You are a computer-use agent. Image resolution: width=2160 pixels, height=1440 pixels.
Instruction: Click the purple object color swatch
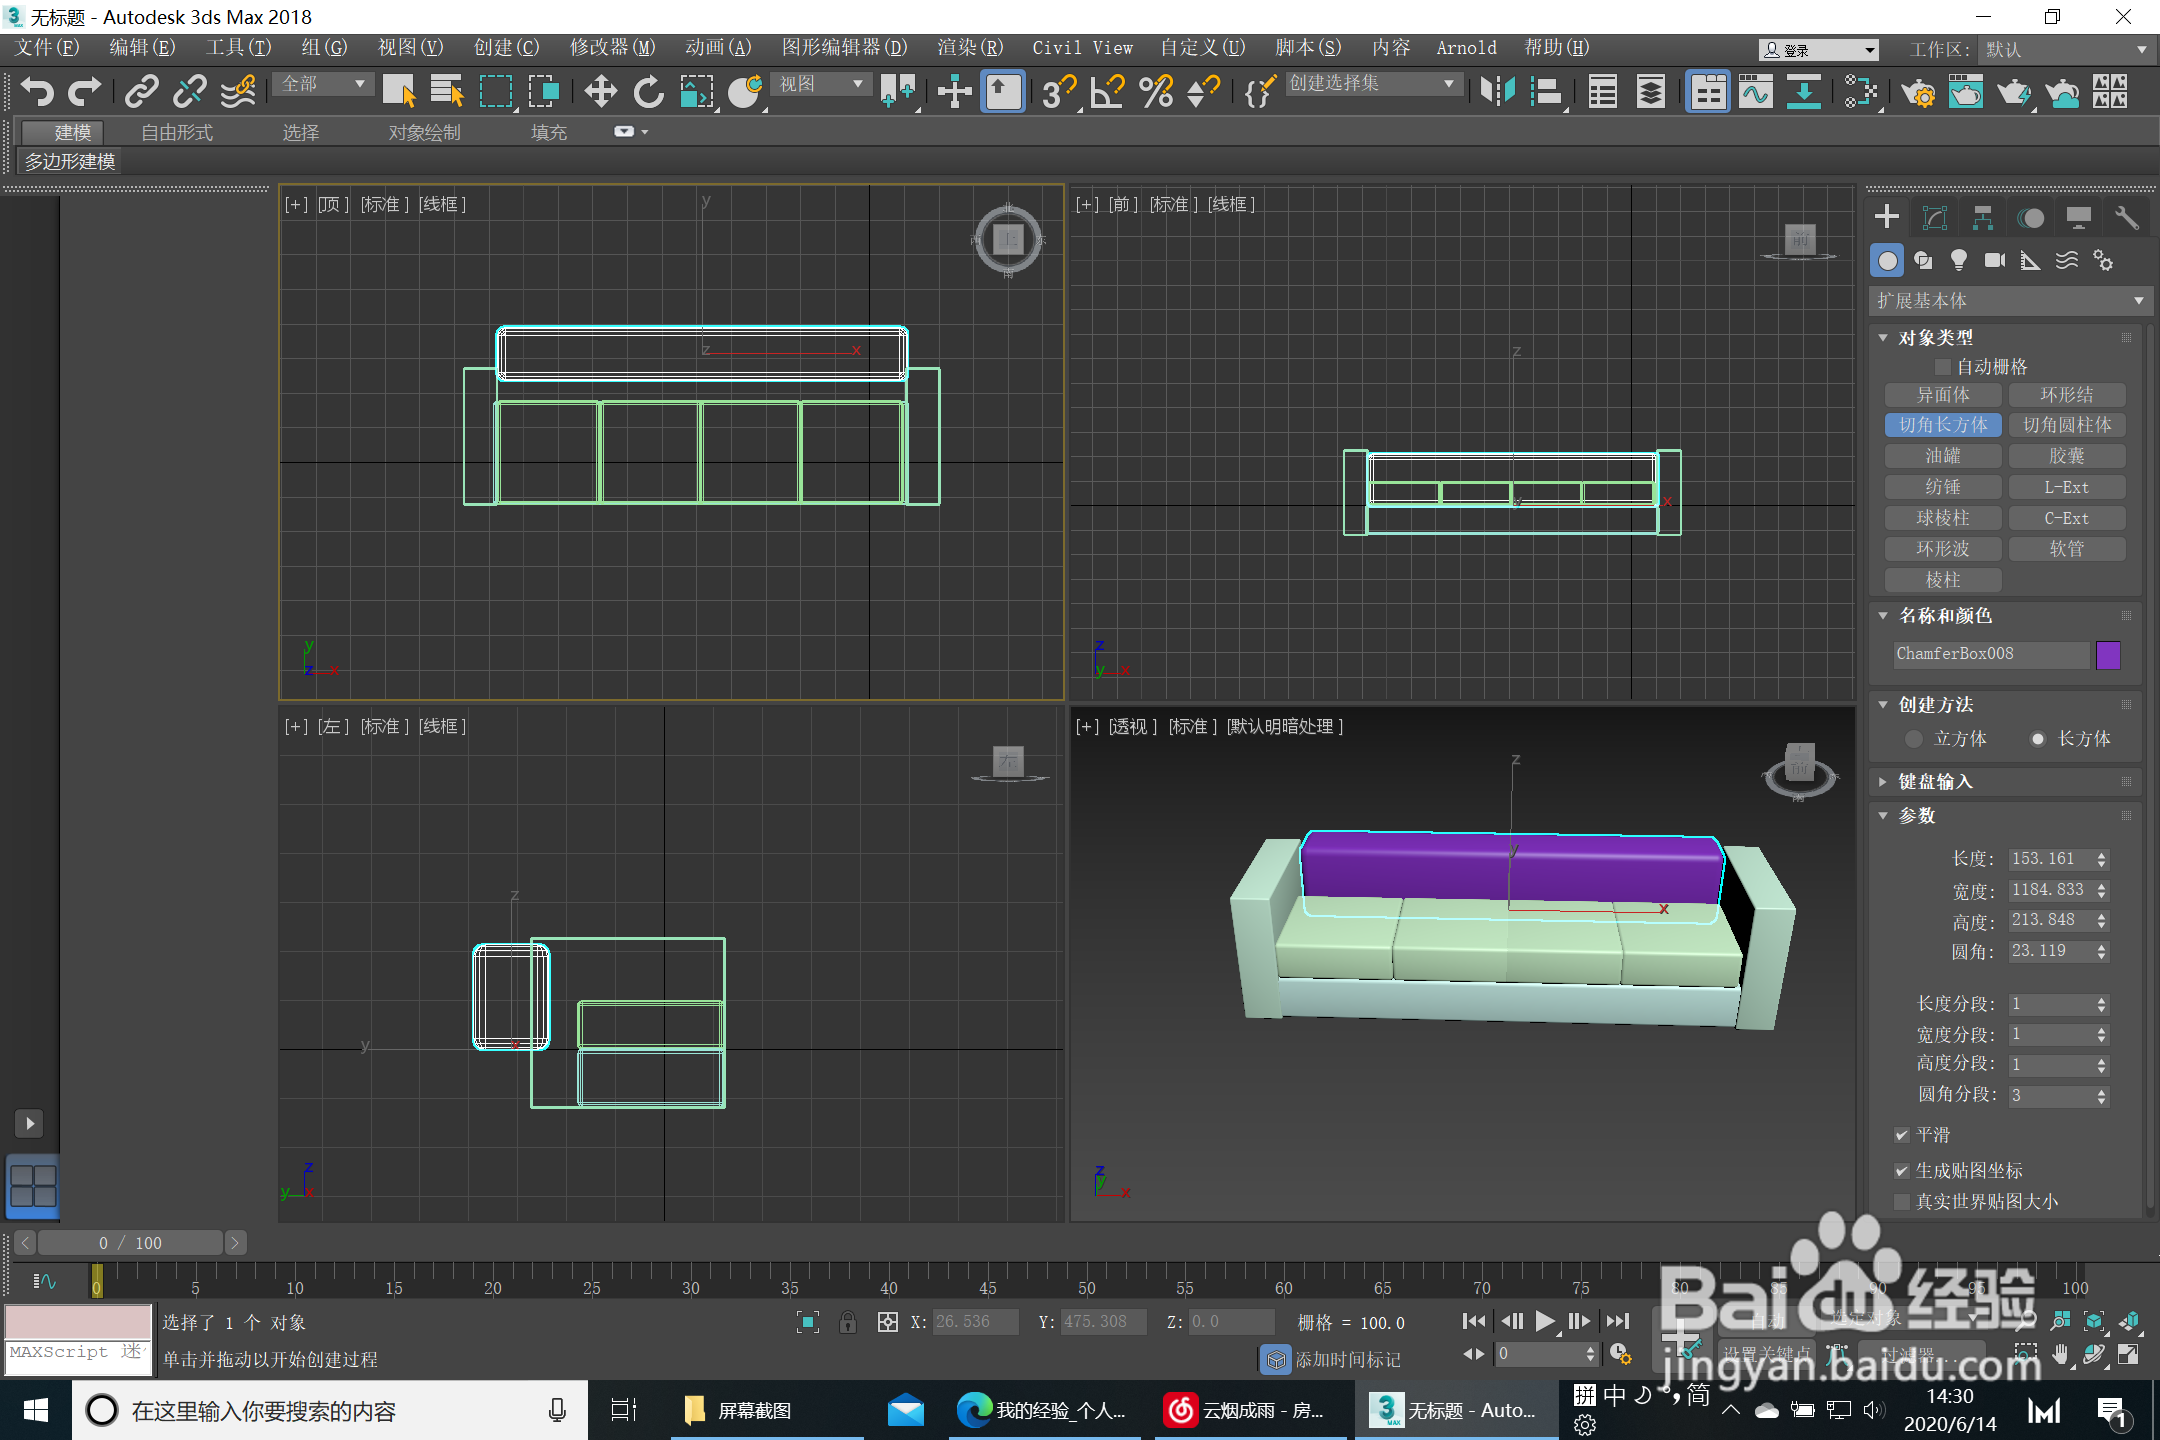2108,654
